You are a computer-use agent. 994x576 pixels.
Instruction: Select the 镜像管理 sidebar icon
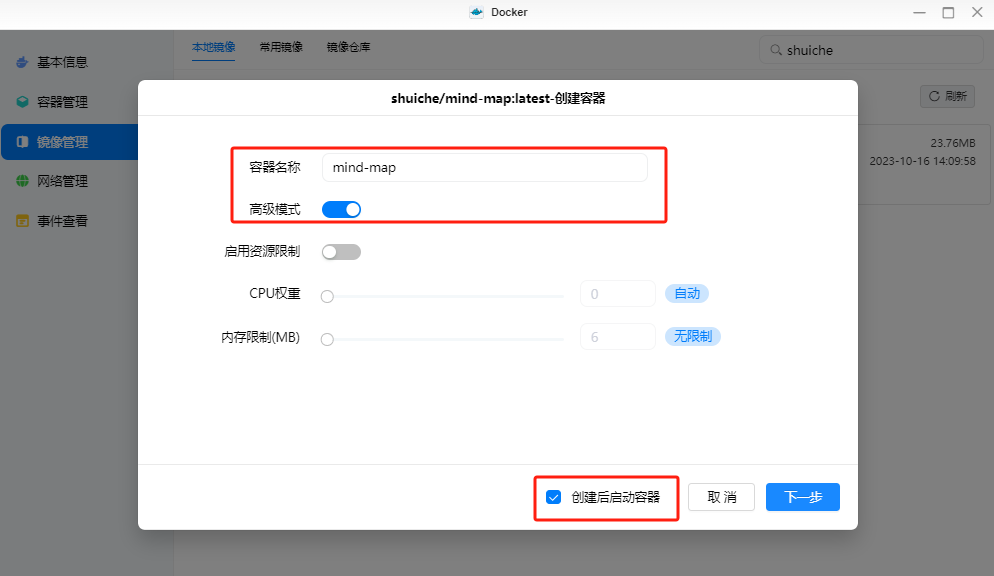coord(21,141)
